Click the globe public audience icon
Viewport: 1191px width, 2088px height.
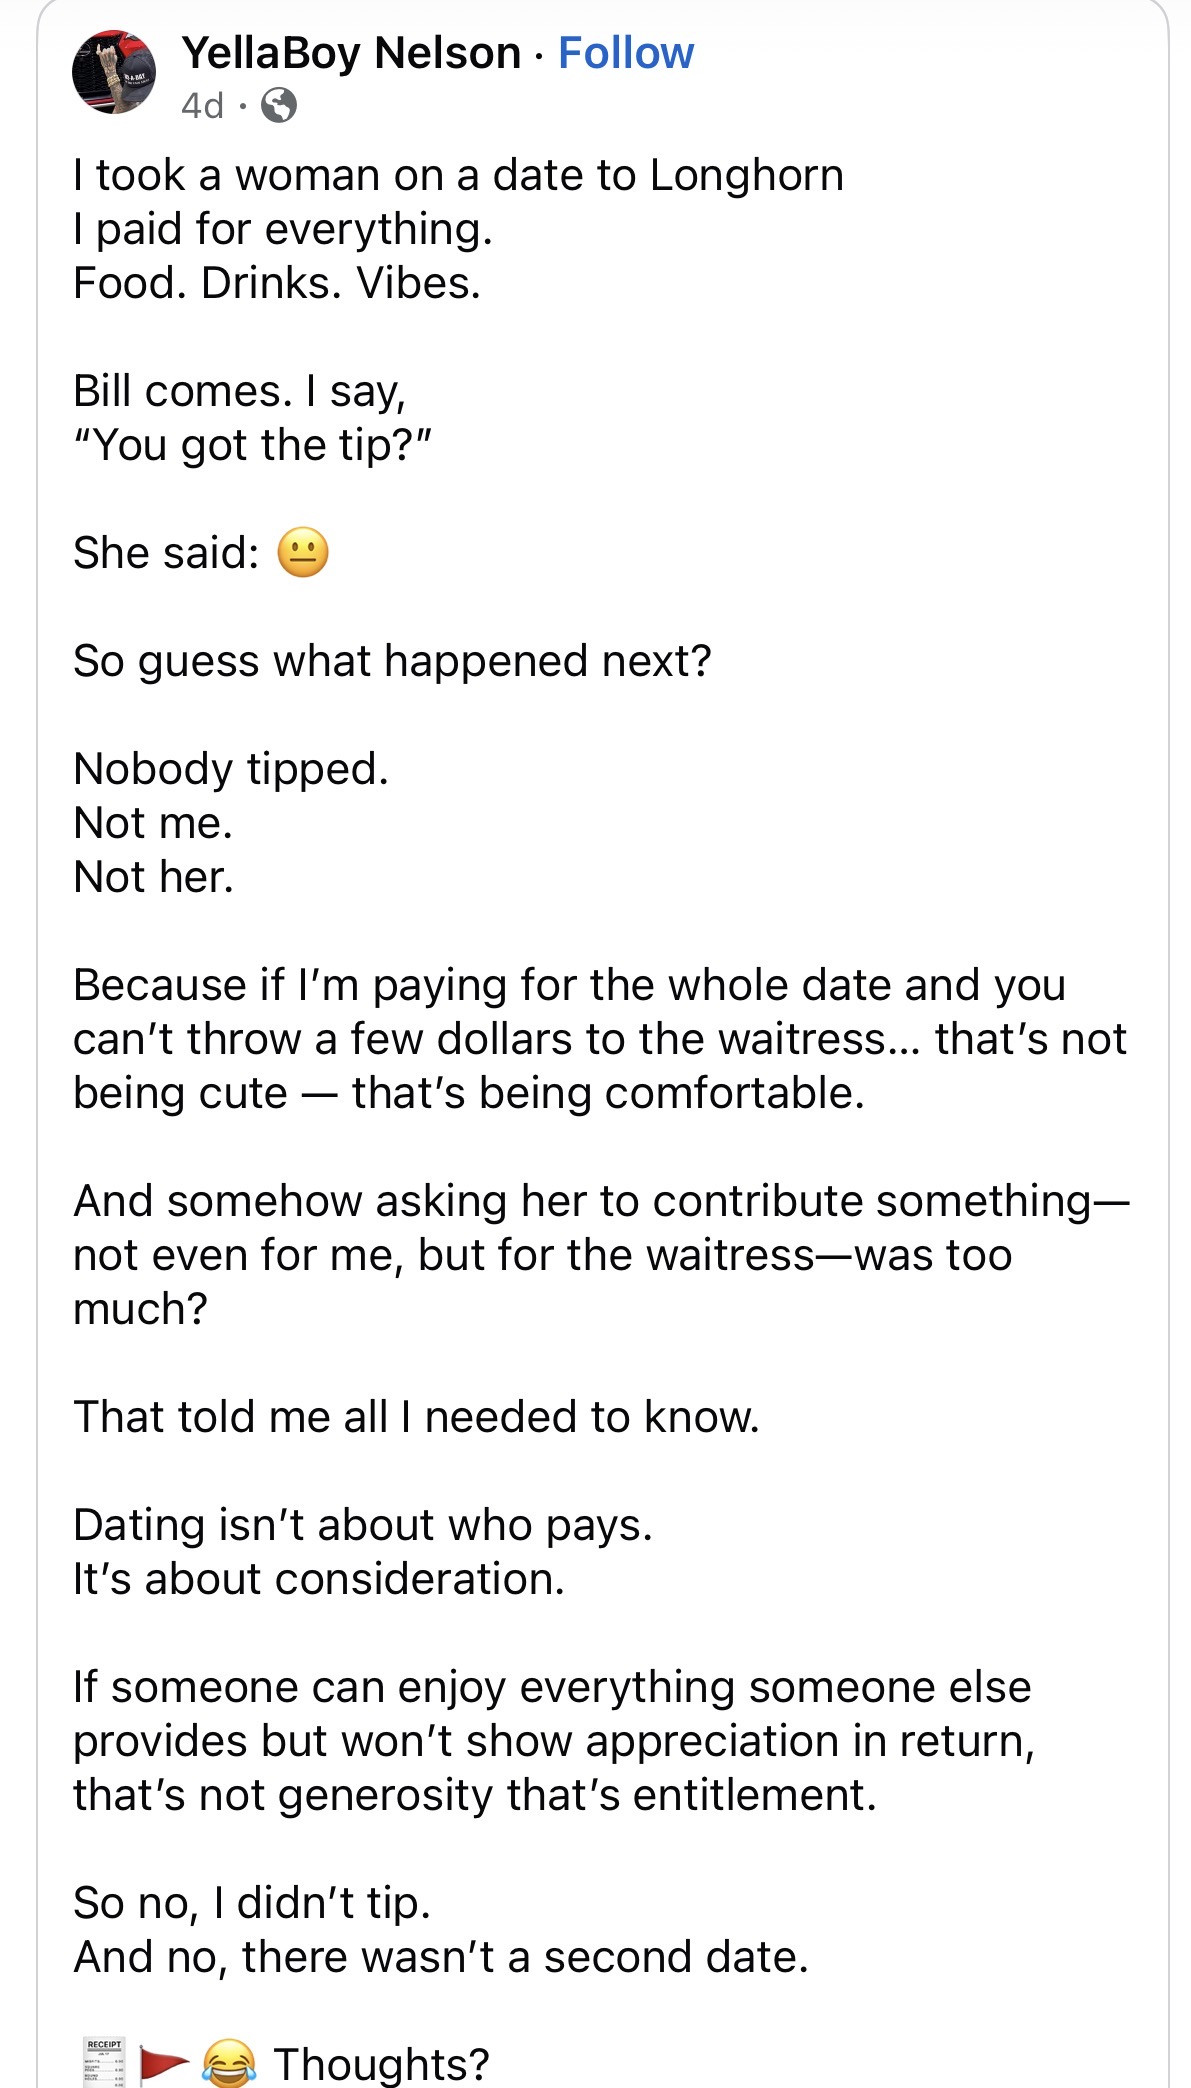(x=279, y=105)
